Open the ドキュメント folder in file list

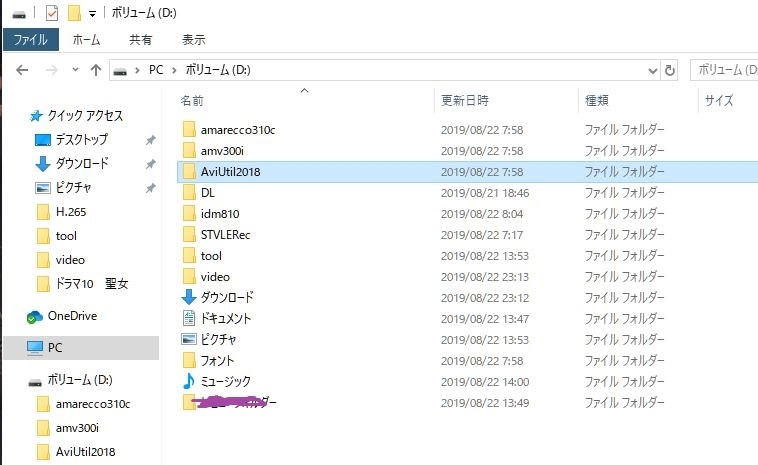pyautogui.click(x=217, y=319)
